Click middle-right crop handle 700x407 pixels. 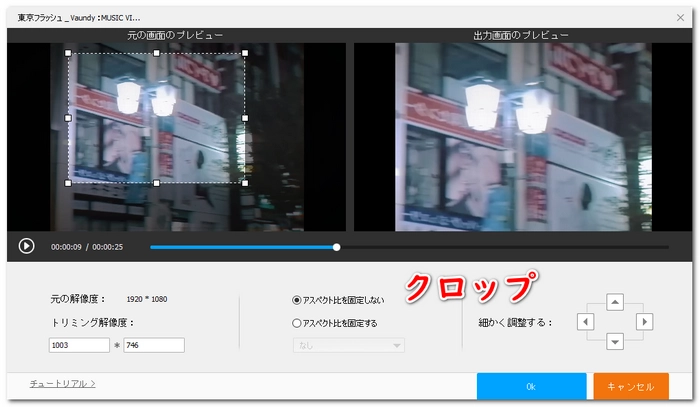pos(245,118)
